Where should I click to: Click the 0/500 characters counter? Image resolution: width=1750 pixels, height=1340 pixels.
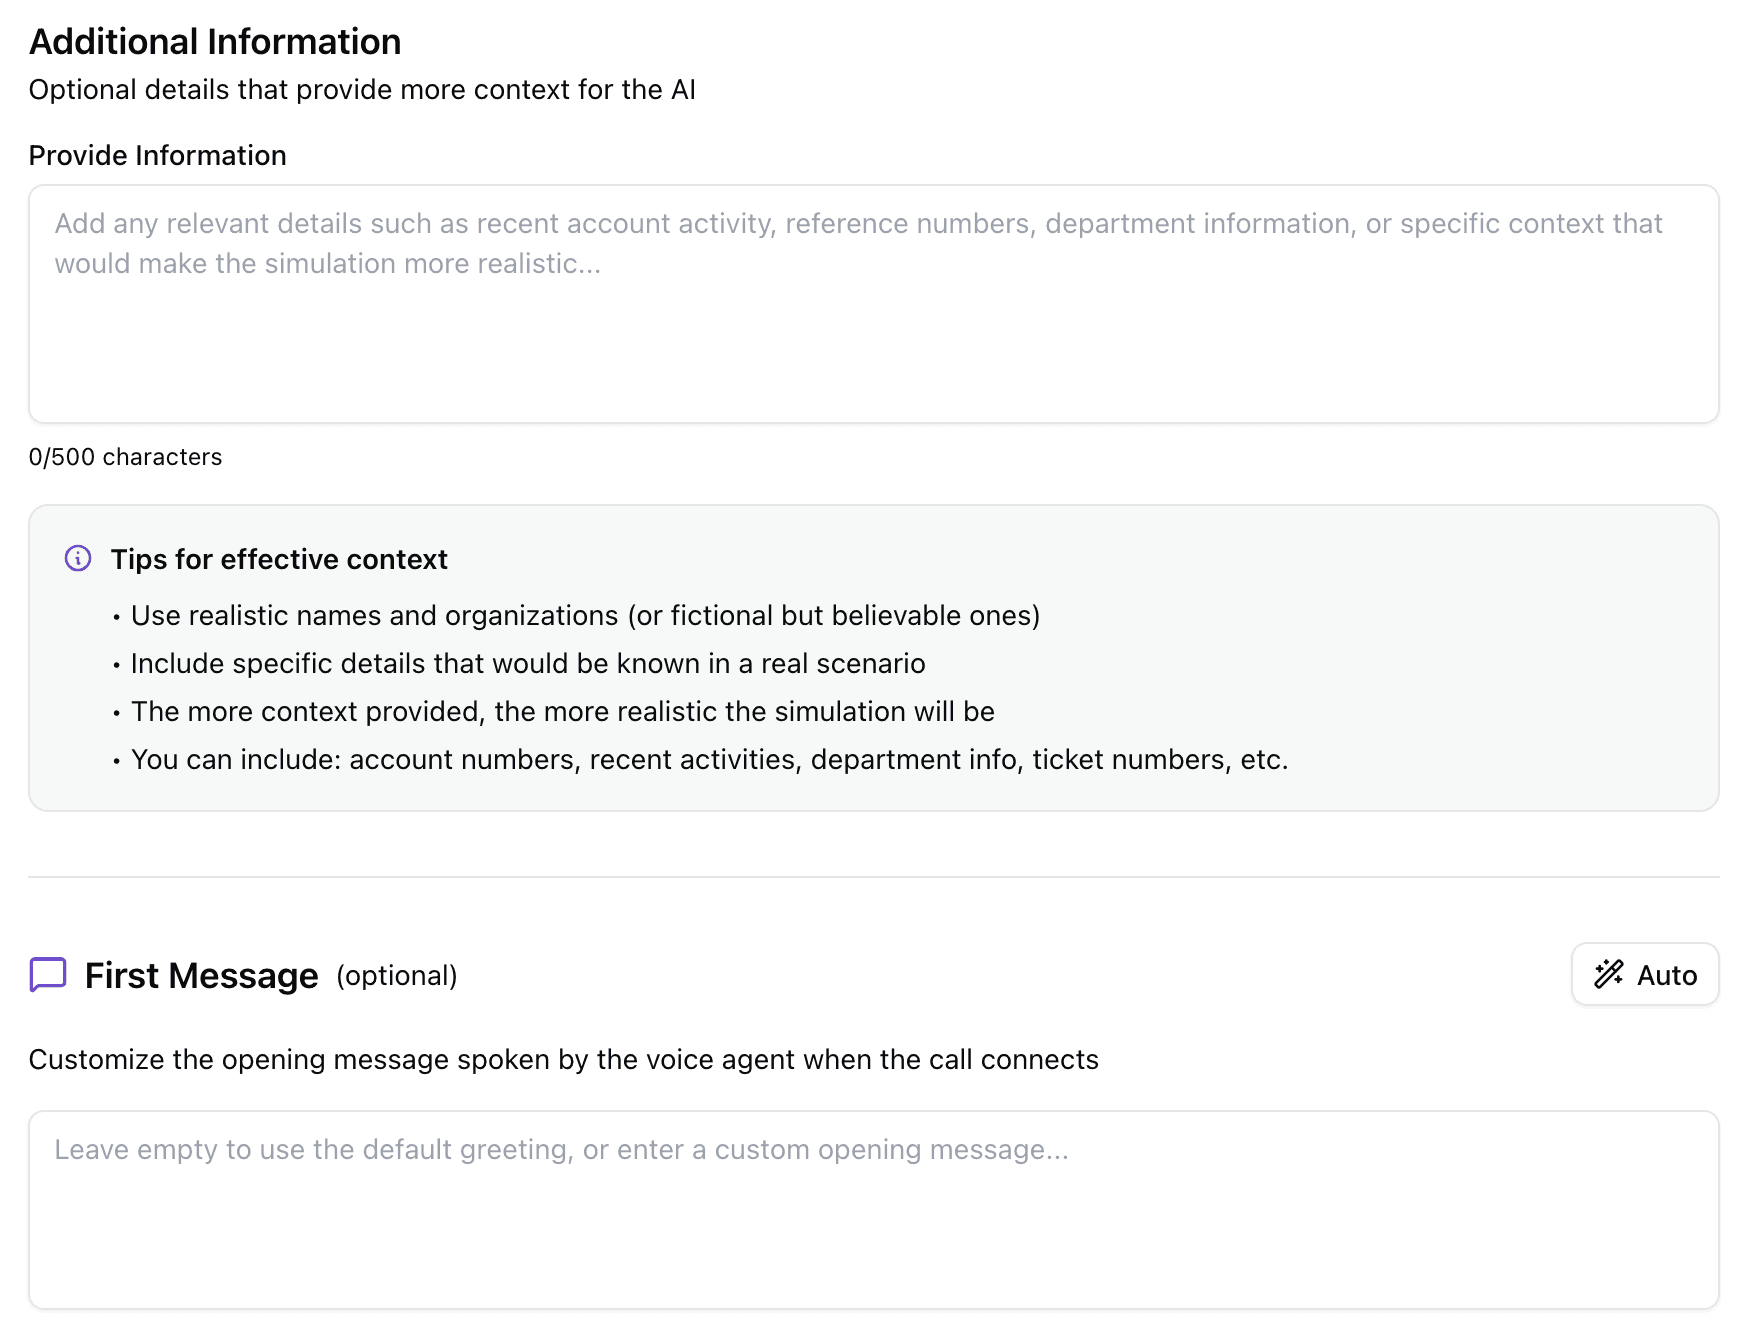point(125,457)
